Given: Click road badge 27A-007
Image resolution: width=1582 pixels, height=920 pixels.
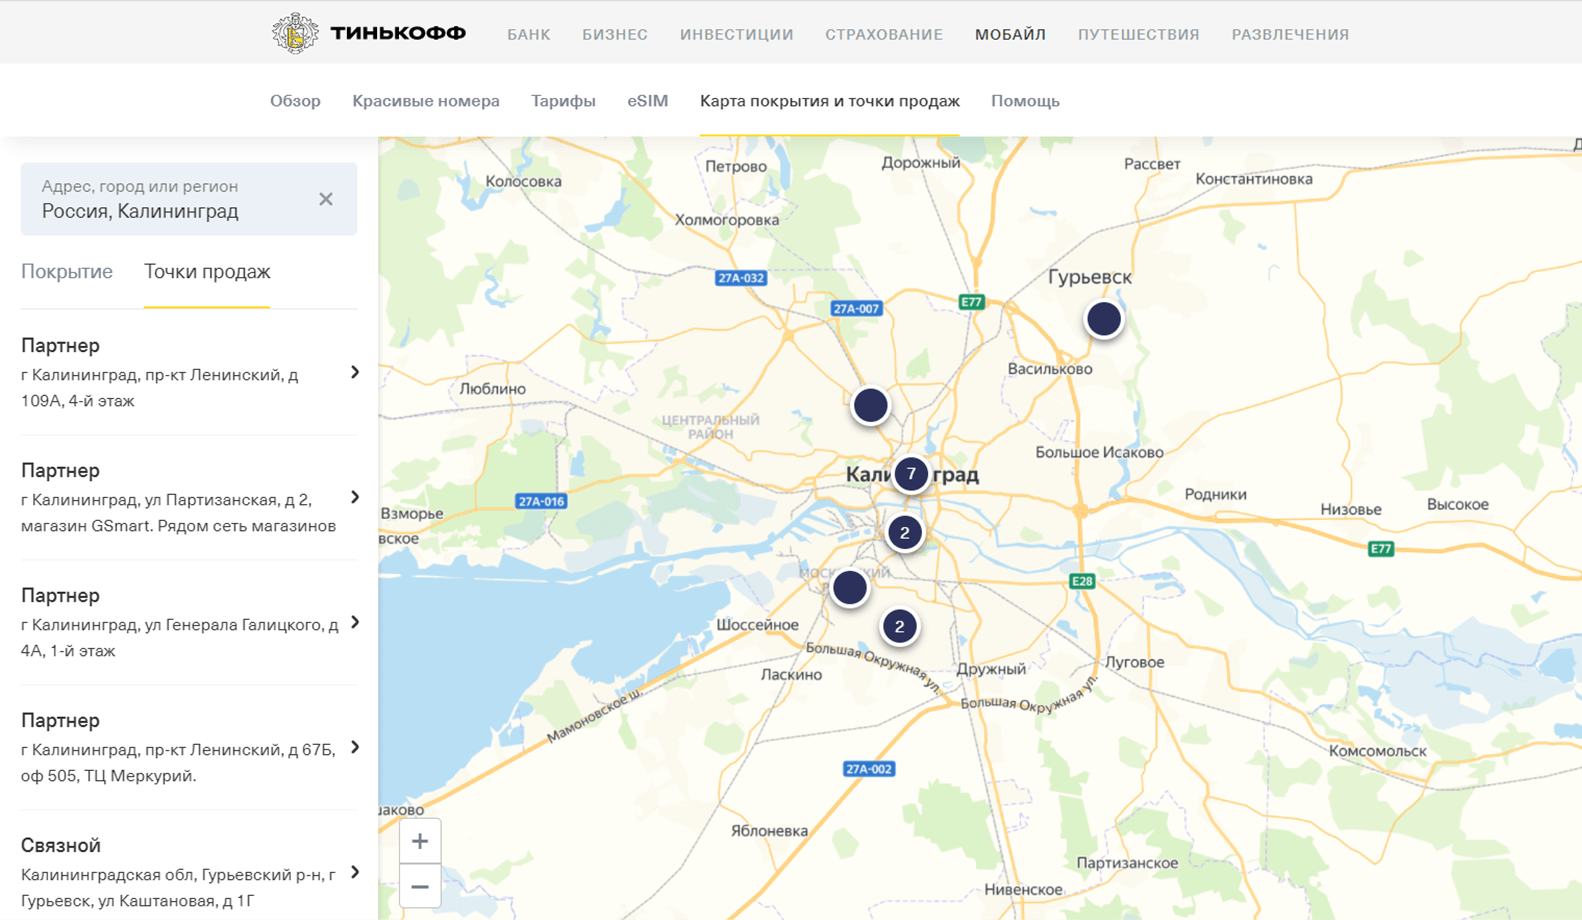Looking at the screenshot, I should 856,308.
